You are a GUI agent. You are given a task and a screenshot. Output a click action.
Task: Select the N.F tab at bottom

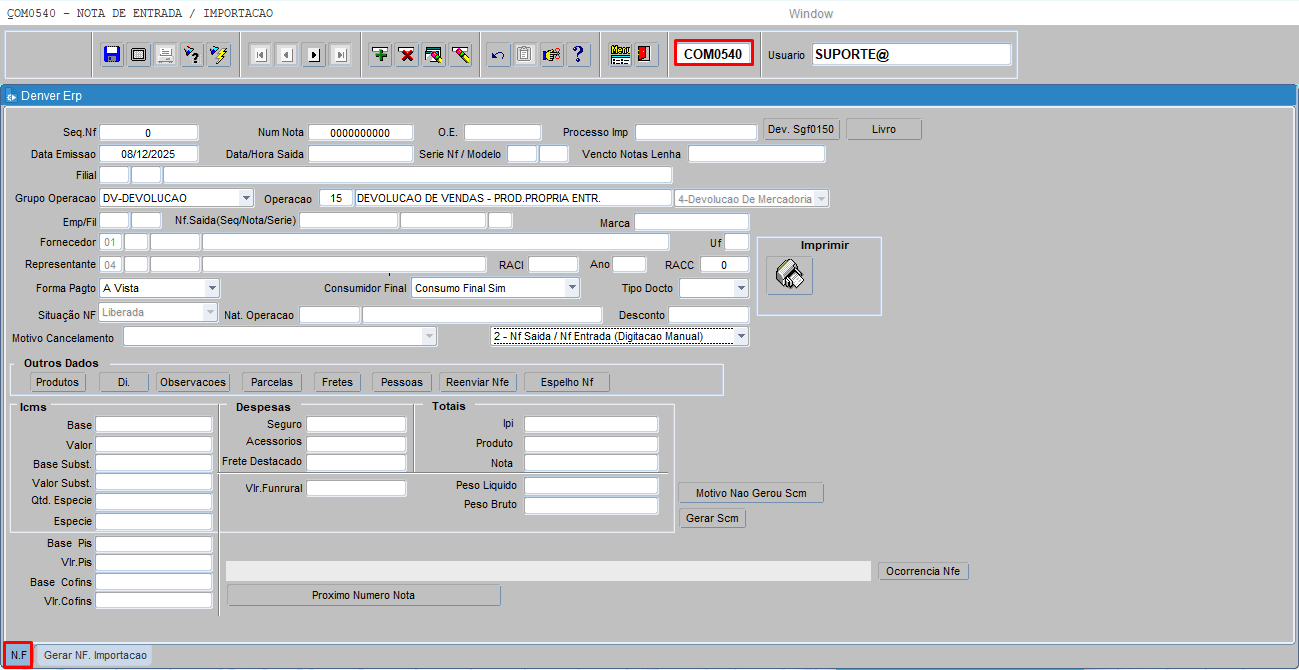point(19,655)
